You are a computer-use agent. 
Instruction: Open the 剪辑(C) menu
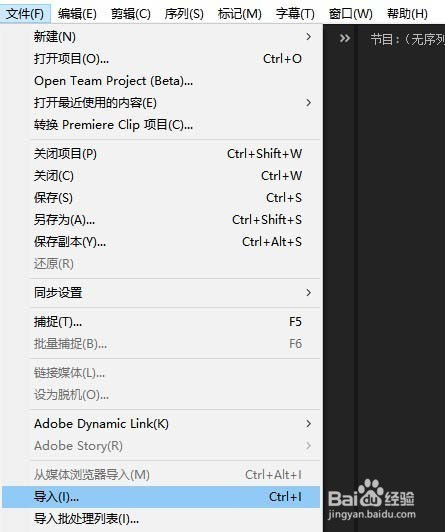click(131, 14)
